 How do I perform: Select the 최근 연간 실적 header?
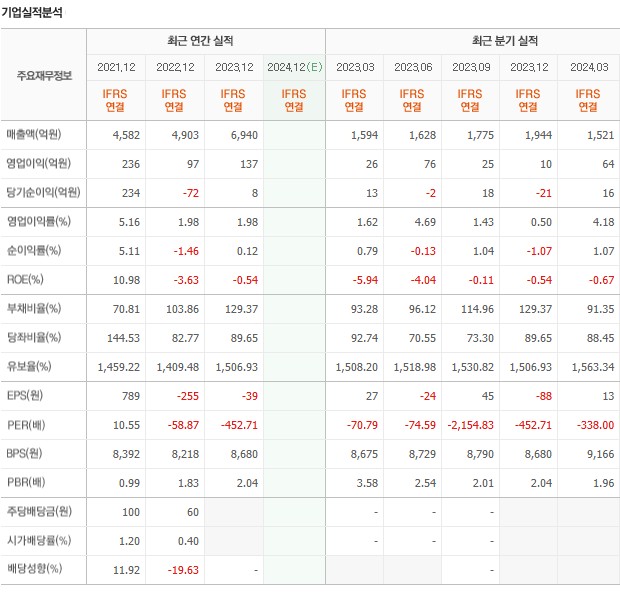(x=200, y=41)
